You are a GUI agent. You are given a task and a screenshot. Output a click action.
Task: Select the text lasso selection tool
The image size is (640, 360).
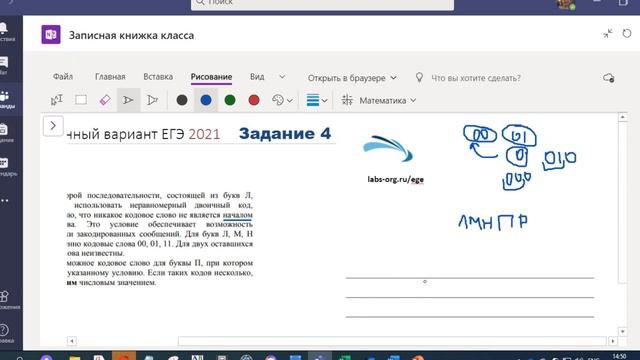tap(56, 100)
